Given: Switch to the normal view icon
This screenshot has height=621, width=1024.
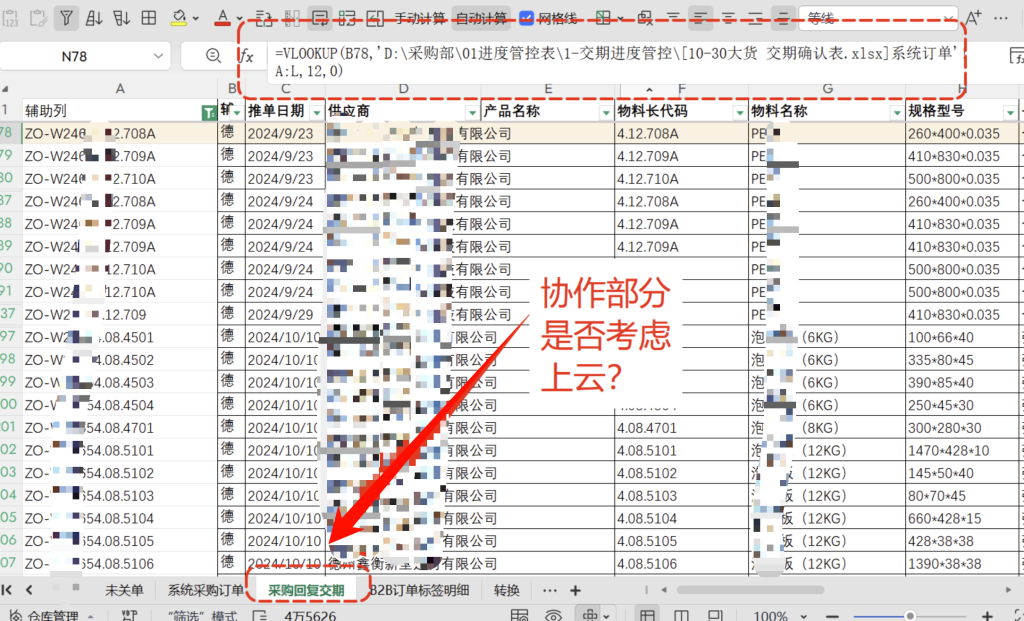Looking at the screenshot, I should pyautogui.click(x=648, y=615).
